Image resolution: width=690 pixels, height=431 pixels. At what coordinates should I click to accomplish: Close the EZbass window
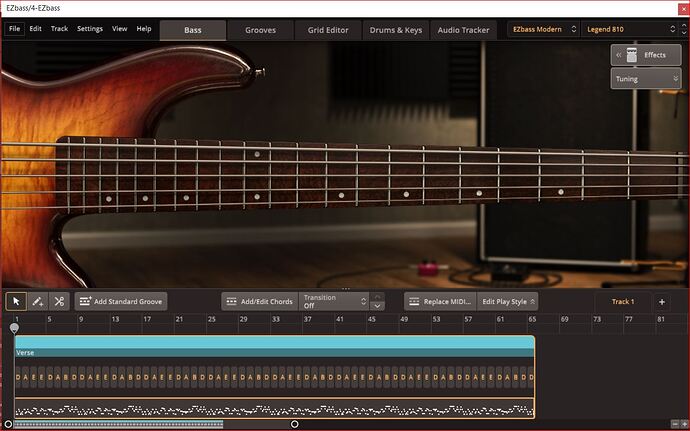(683, 8)
